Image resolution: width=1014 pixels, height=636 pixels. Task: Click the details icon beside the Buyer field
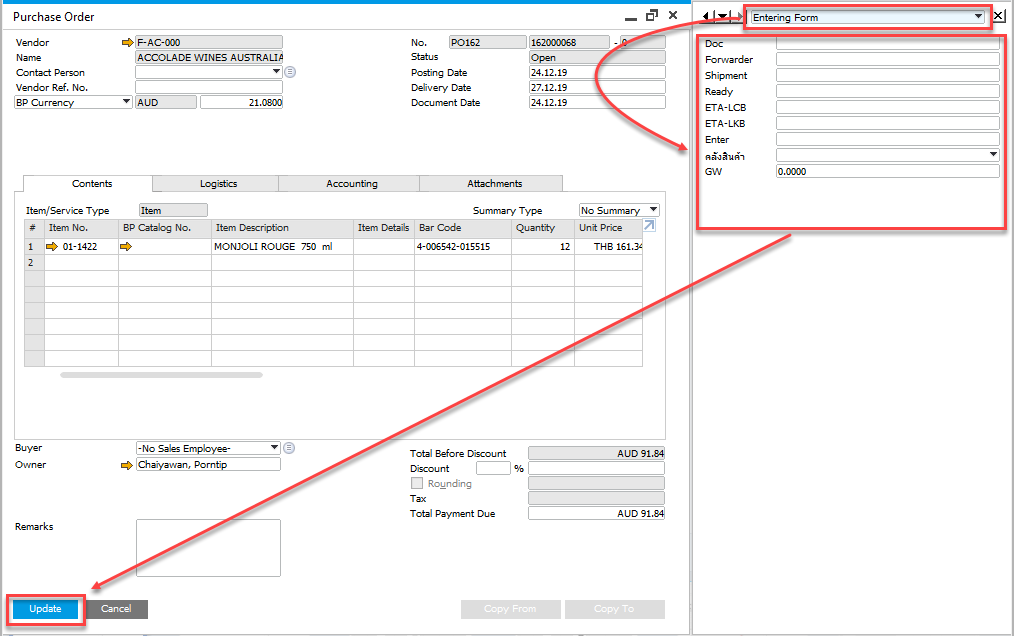[x=289, y=448]
